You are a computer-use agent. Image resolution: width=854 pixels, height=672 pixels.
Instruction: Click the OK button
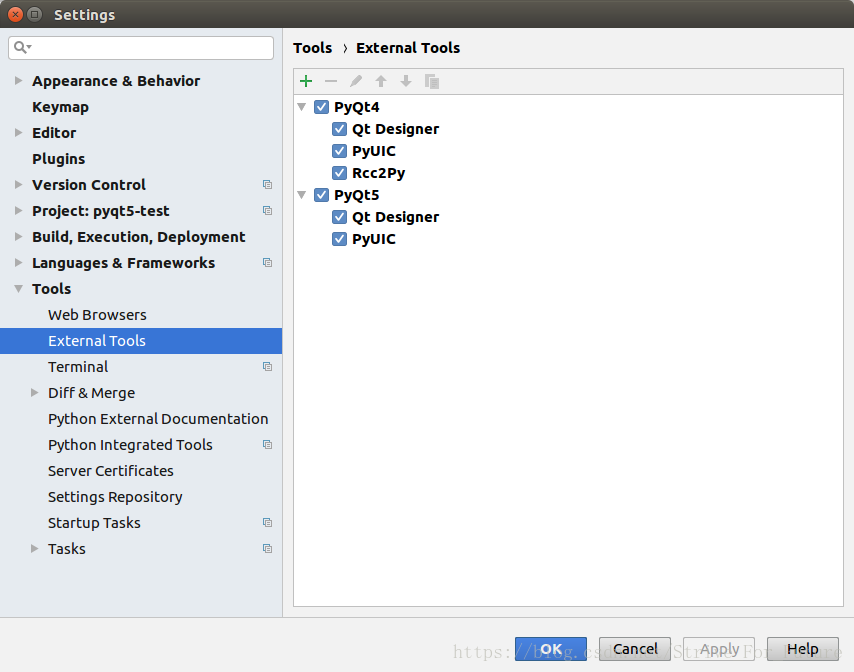pyautogui.click(x=551, y=649)
